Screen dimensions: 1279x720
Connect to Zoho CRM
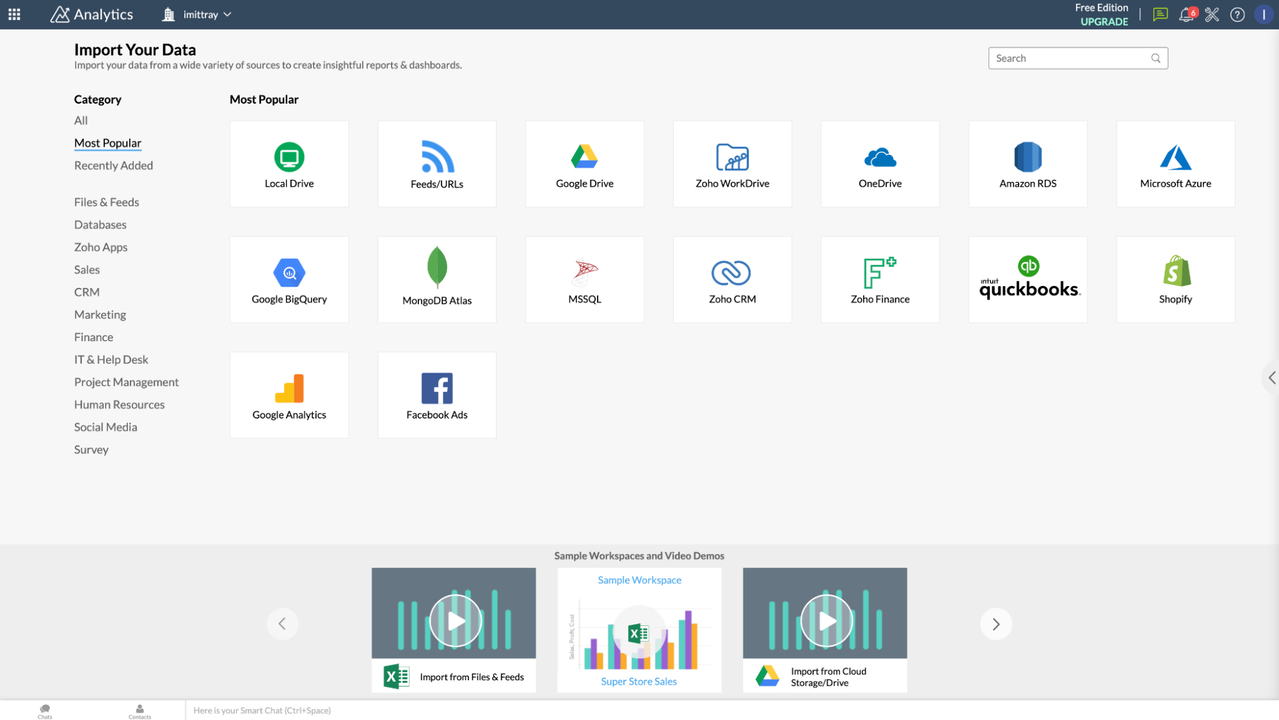pyautogui.click(x=732, y=279)
